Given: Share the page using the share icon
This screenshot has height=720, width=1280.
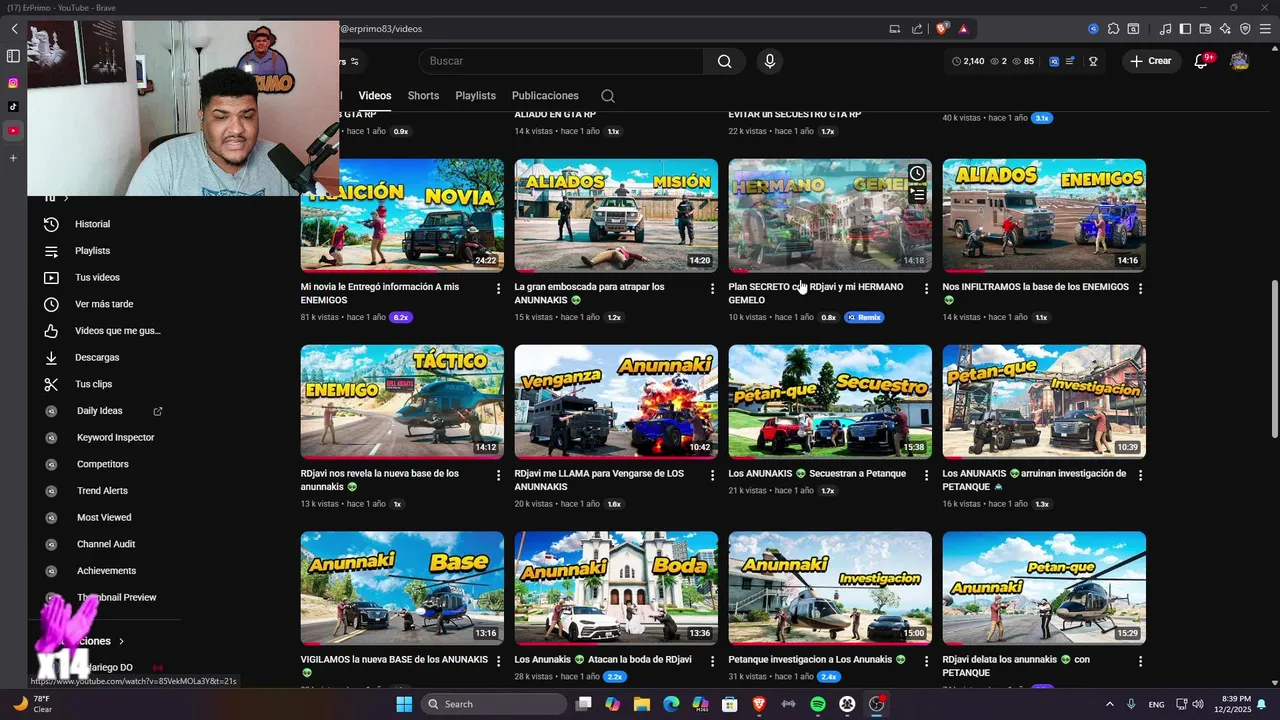Looking at the screenshot, I should coord(917,29).
